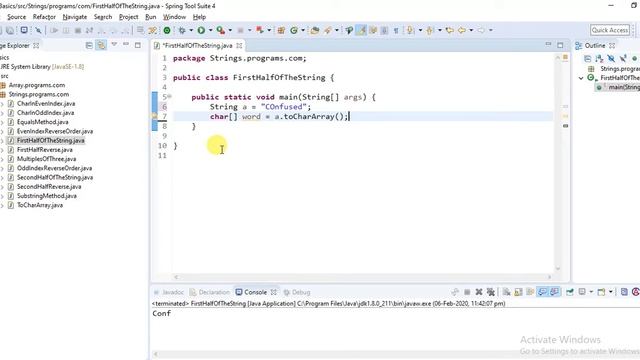Click the Previous Annotation arrow icon
The image size is (640, 360).
click(x=429, y=30)
